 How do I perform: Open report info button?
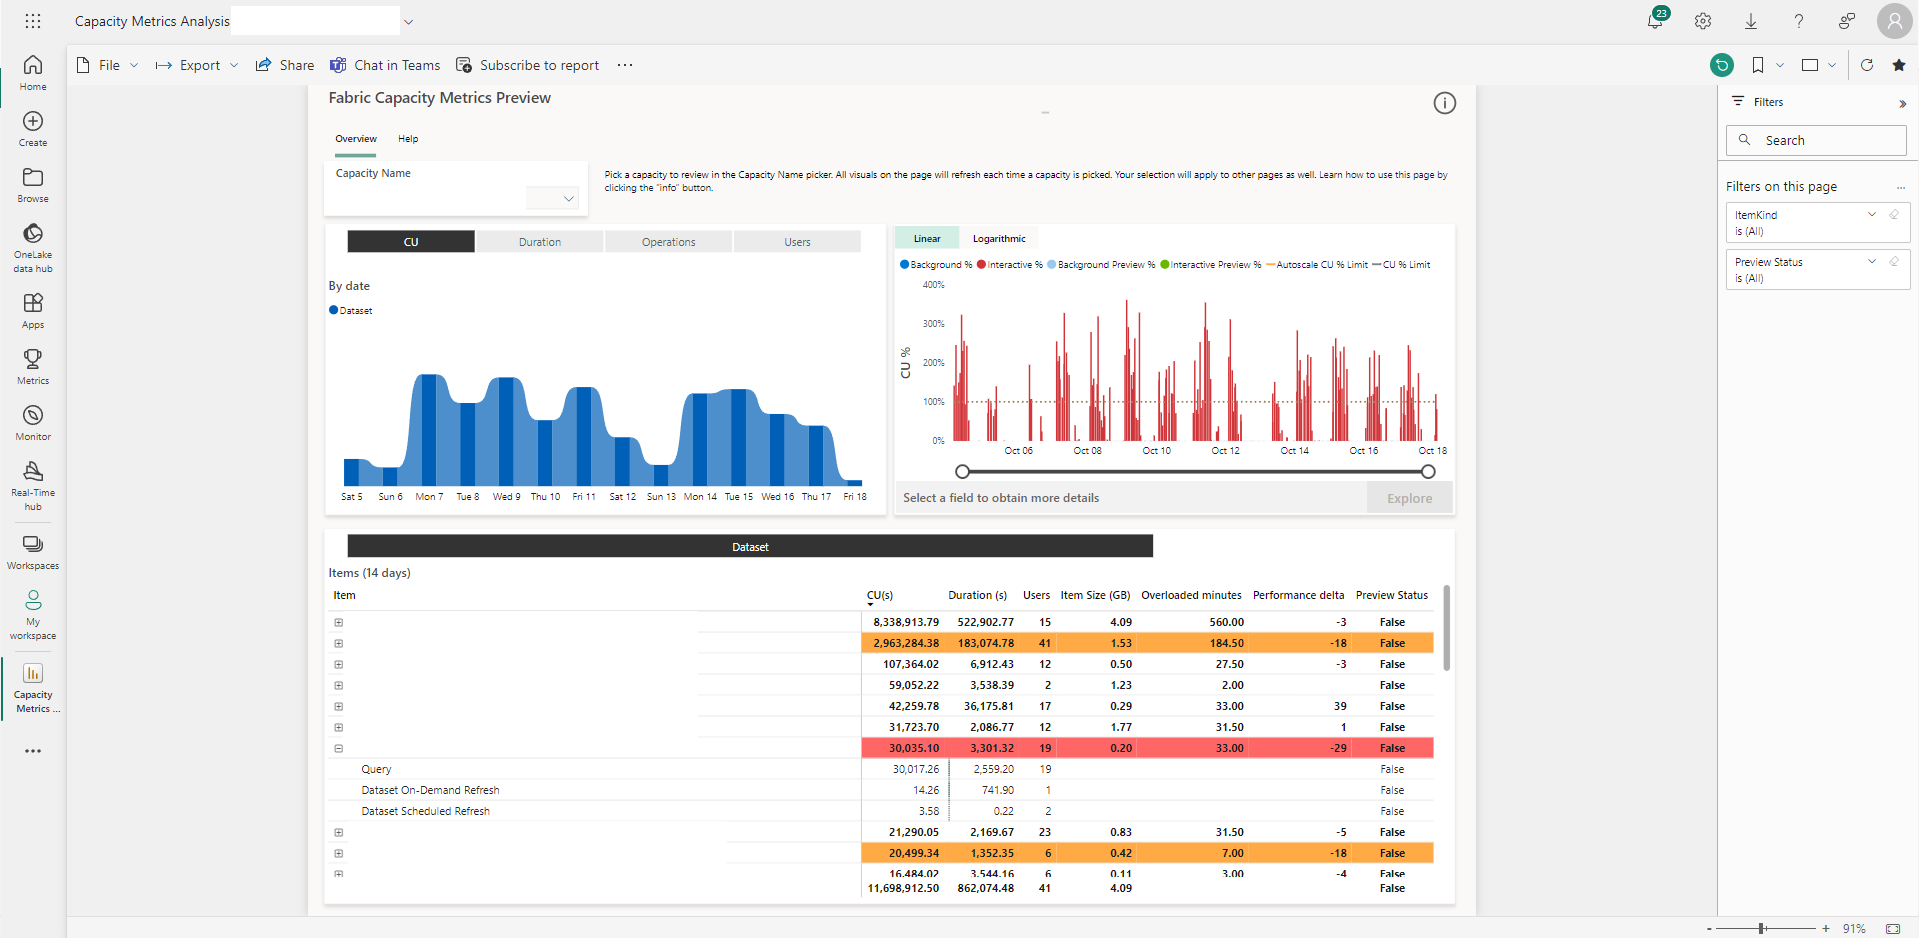pyautogui.click(x=1445, y=103)
